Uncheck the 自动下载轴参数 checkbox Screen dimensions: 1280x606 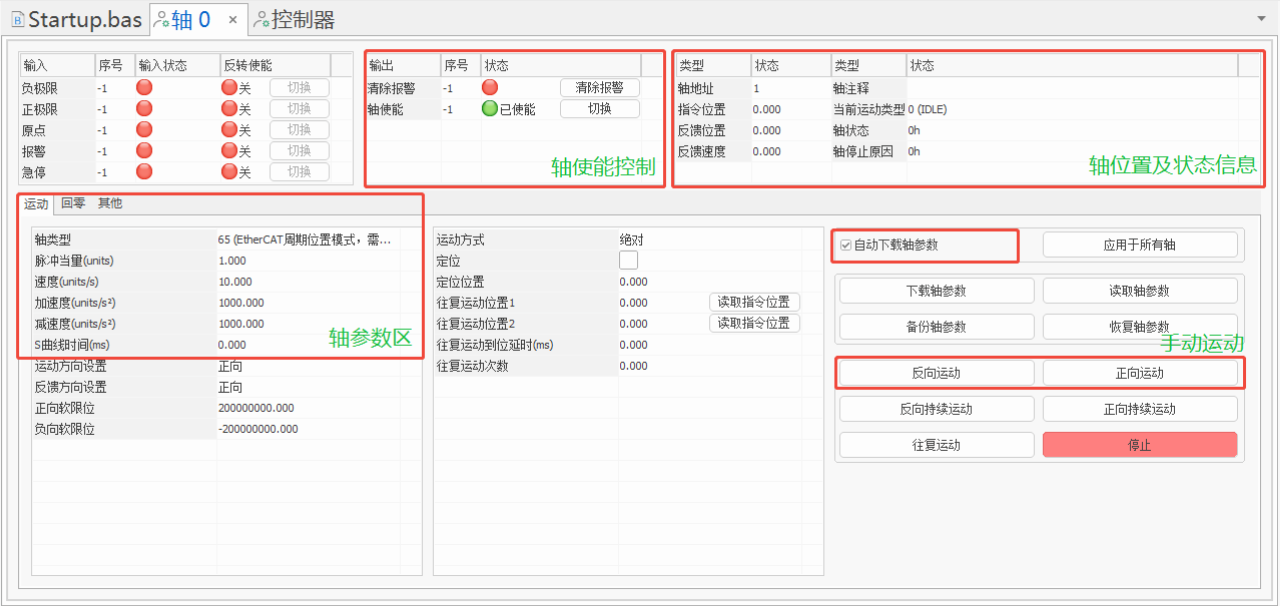tap(846, 245)
